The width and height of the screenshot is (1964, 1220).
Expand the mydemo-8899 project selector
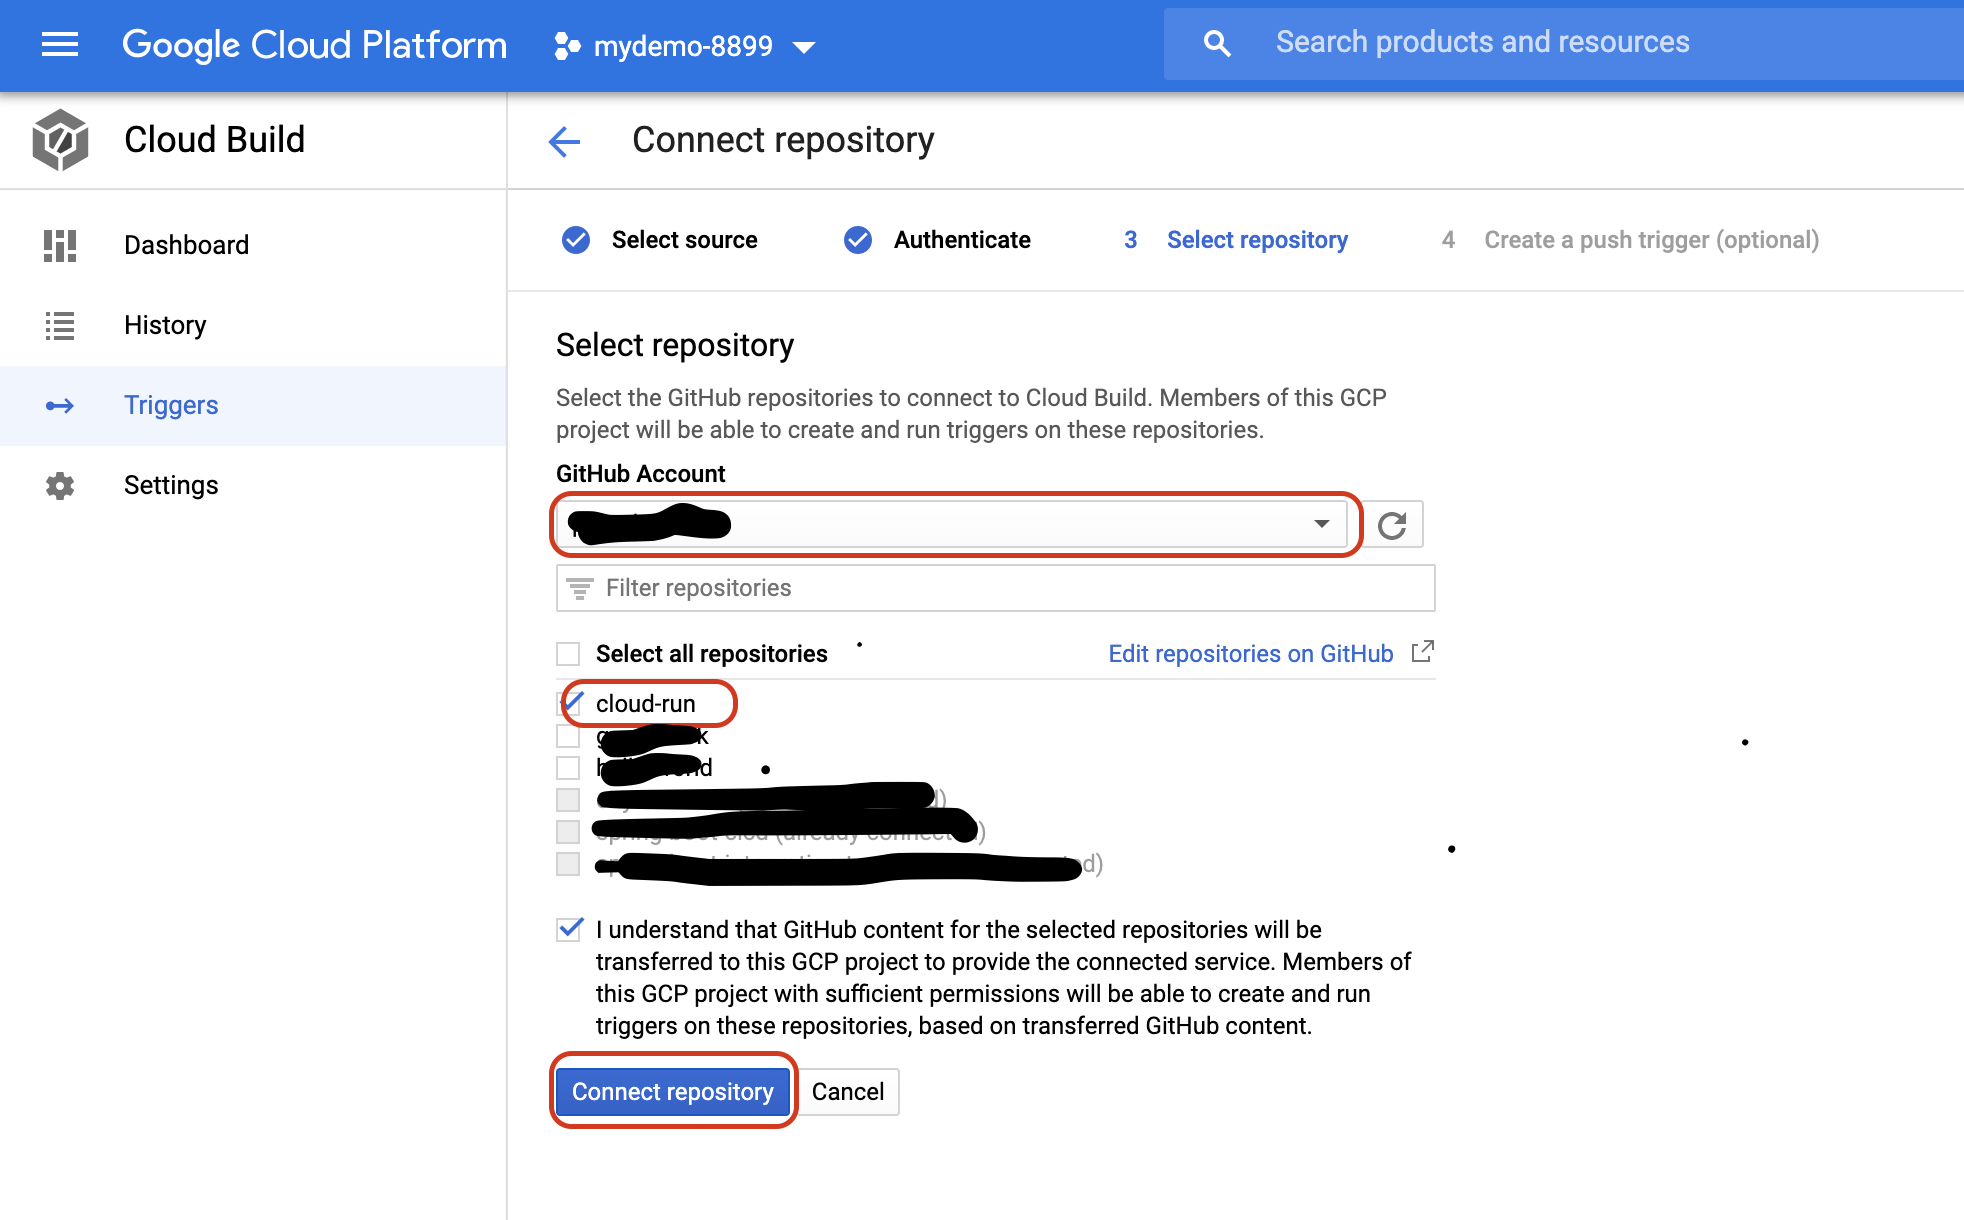click(805, 46)
